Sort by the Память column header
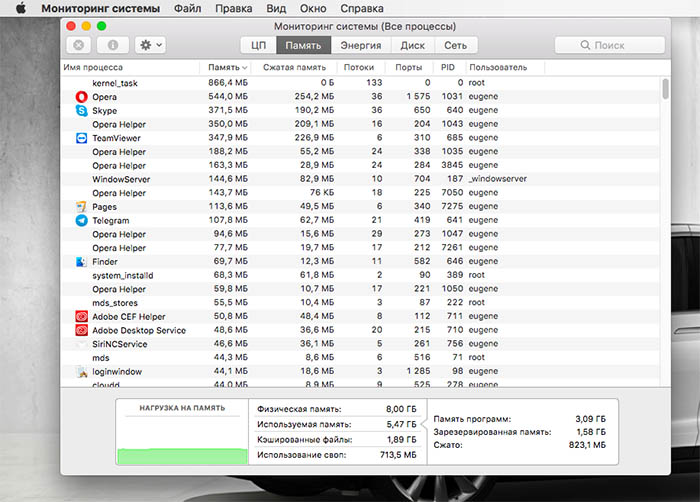The image size is (700, 502). click(225, 67)
